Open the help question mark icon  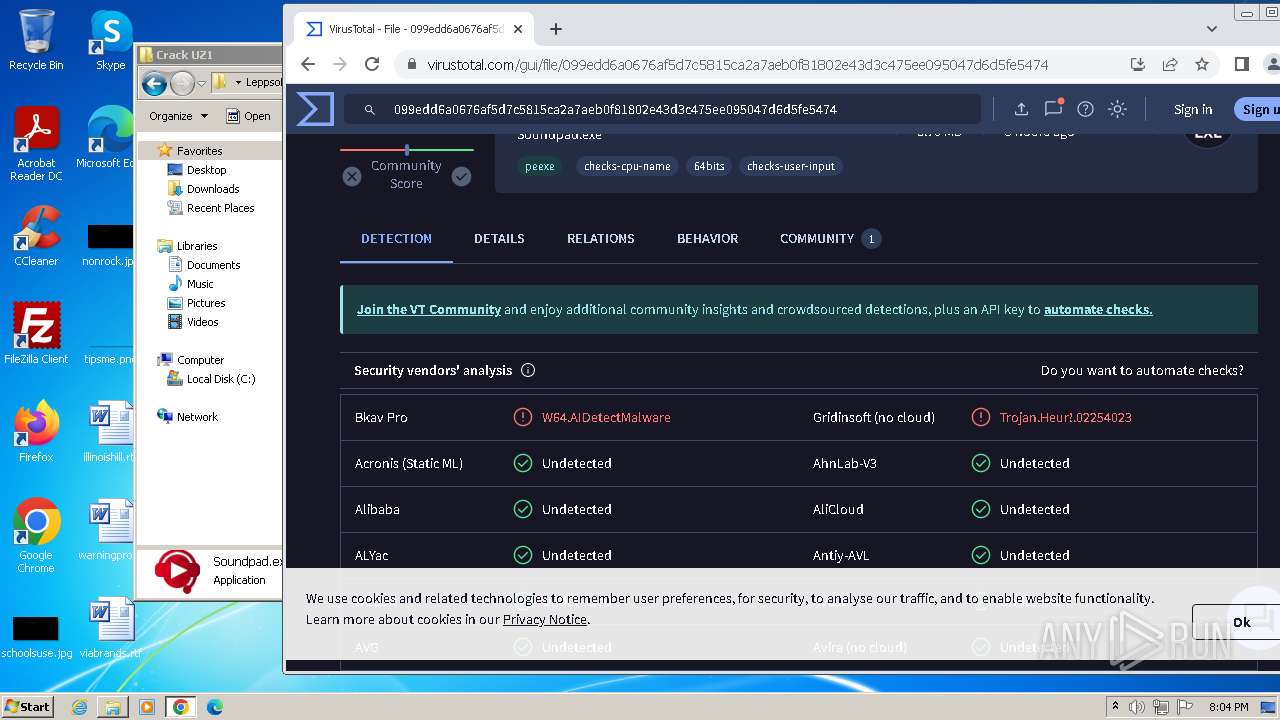coord(1085,109)
